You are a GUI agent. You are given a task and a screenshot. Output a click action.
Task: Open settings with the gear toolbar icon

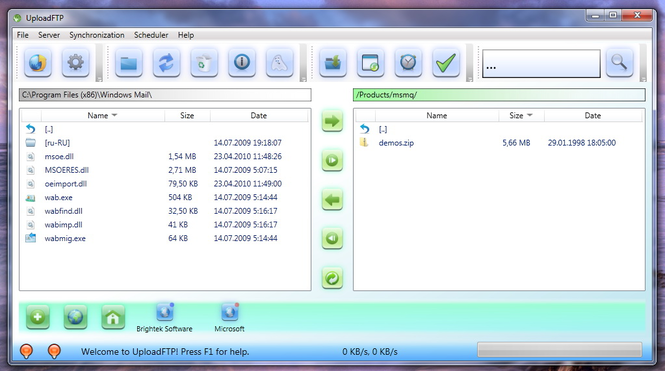[x=75, y=63]
